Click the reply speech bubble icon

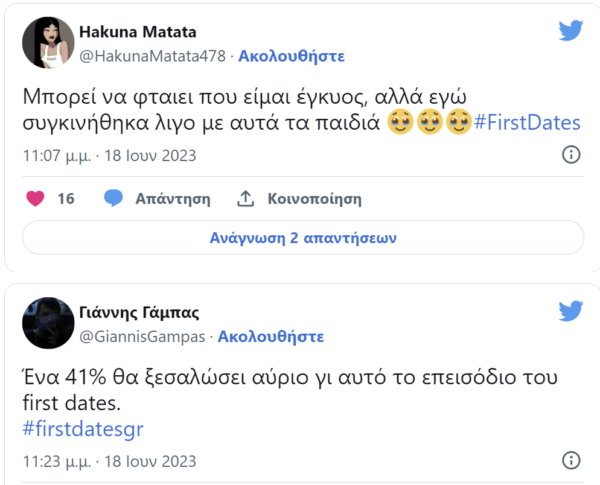click(x=114, y=199)
